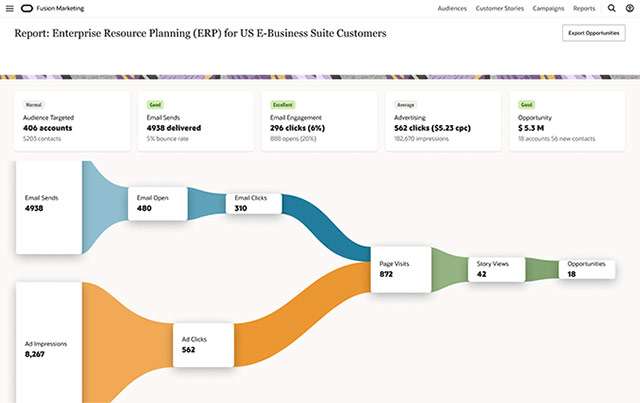Open the Reports navigation item
Viewport: 640px width, 403px height.
584,8
